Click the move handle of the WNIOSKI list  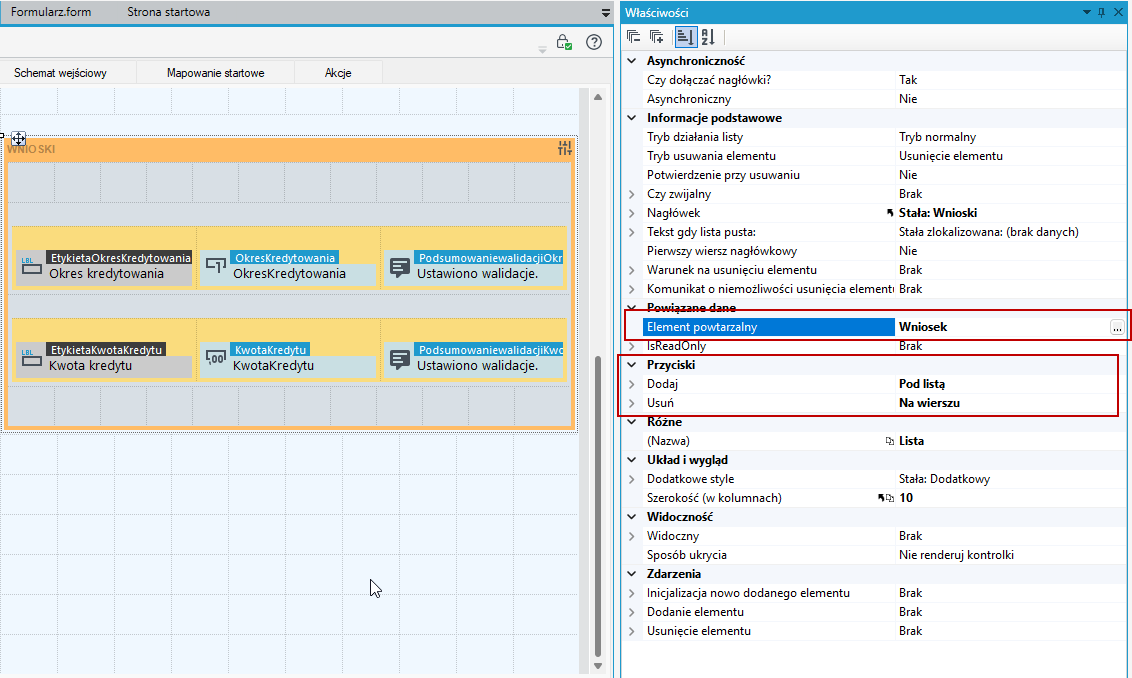tap(18, 138)
